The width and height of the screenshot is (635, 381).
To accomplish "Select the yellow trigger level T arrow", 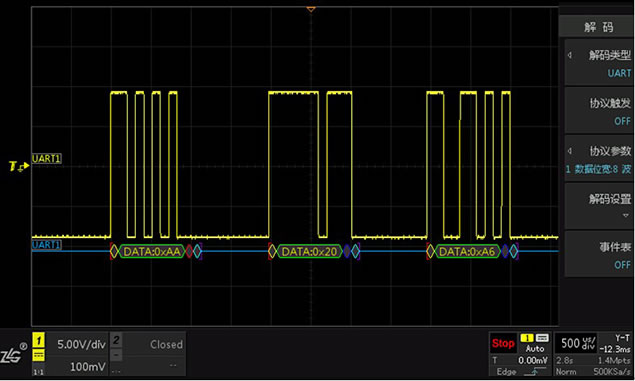I will [19, 166].
